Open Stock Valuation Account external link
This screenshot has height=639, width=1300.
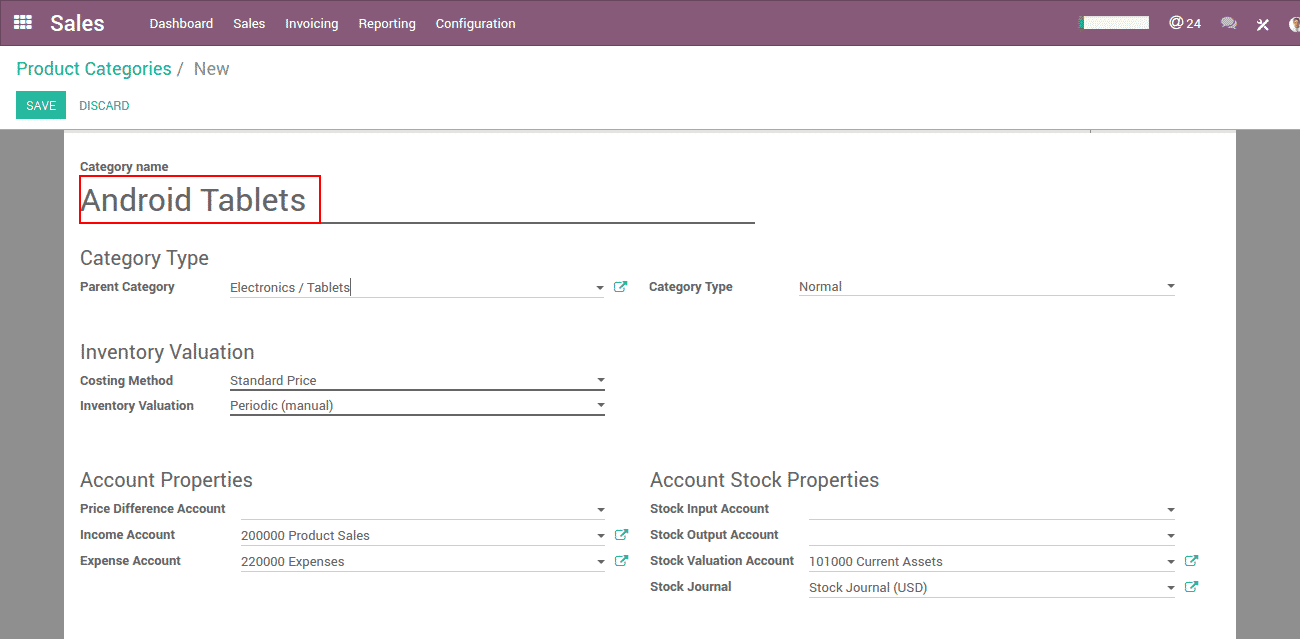[x=1191, y=561]
